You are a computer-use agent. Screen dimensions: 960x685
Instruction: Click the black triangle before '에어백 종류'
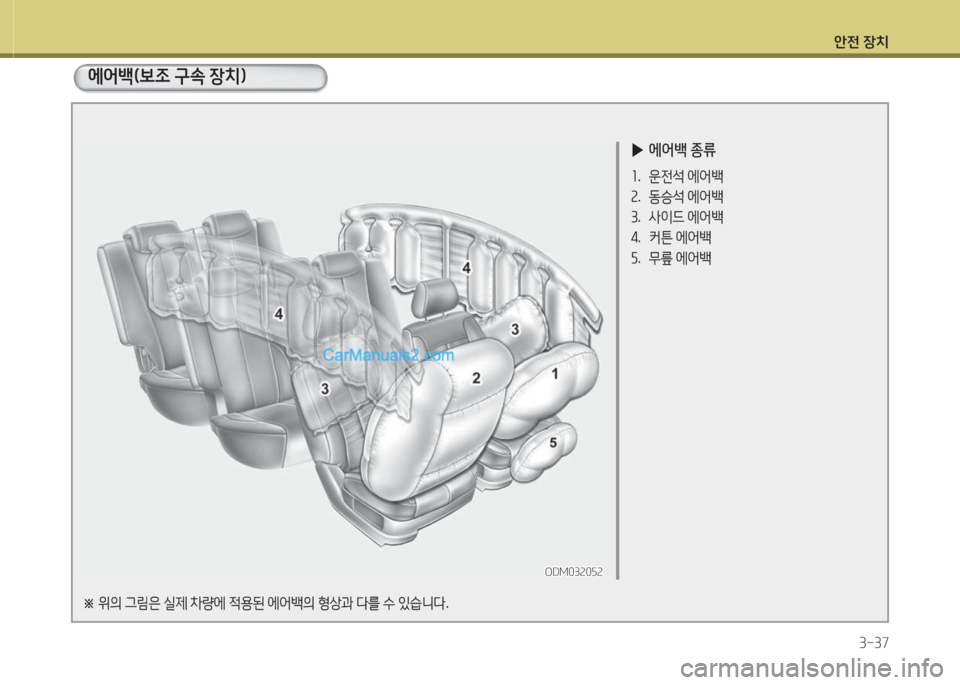[x=637, y=150]
